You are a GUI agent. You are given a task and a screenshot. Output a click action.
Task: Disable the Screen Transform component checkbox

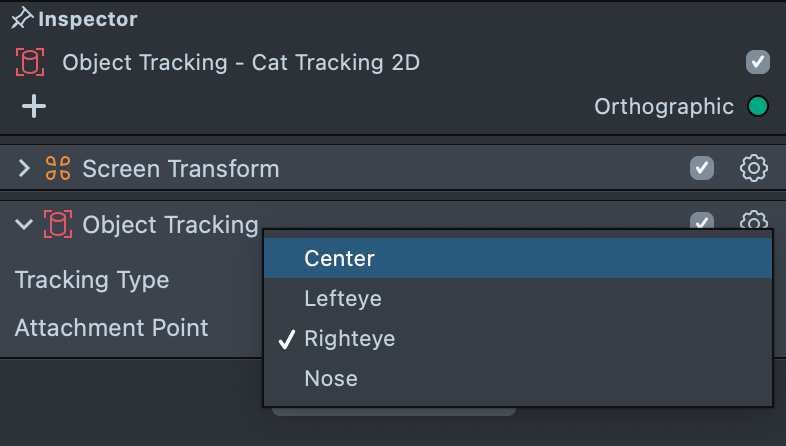point(702,168)
